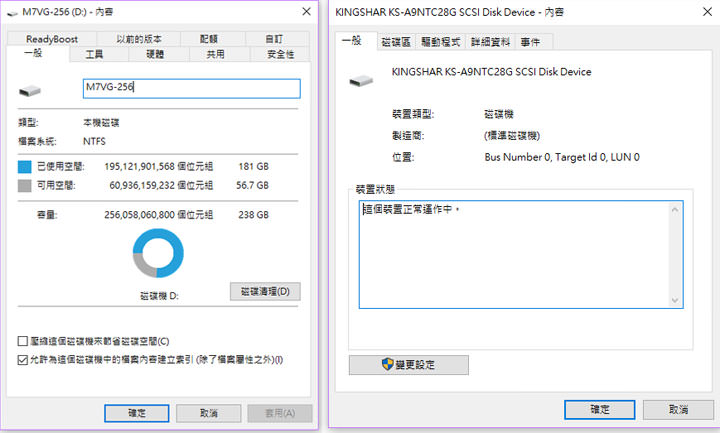Click 確定 in the M7VG-256 properties window

pos(137,413)
